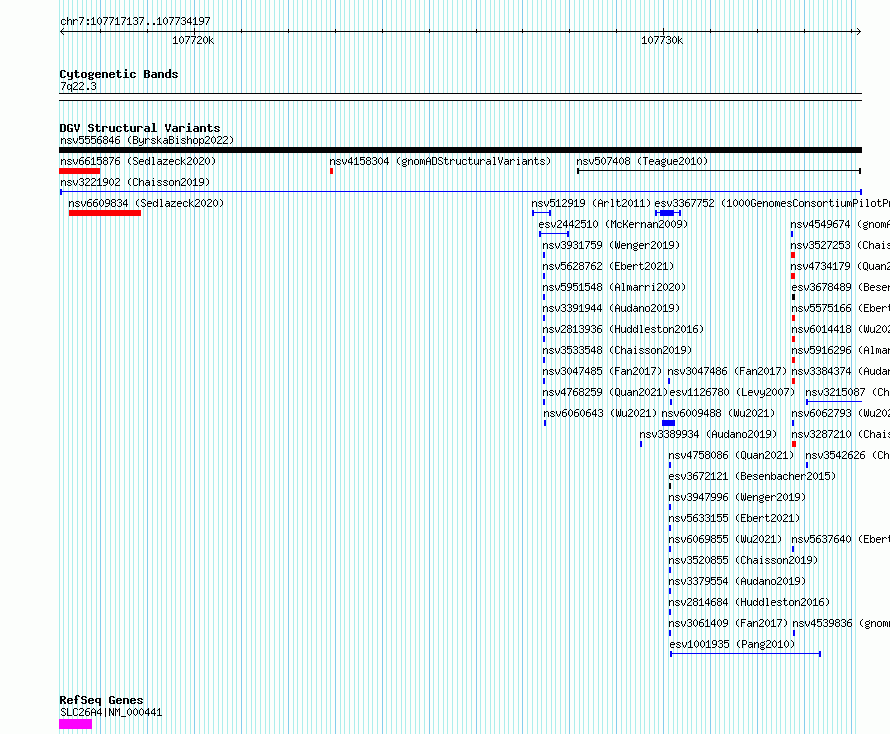Select nsv3061409 (Fan2017) label
890x734 pixels.
(x=728, y=623)
